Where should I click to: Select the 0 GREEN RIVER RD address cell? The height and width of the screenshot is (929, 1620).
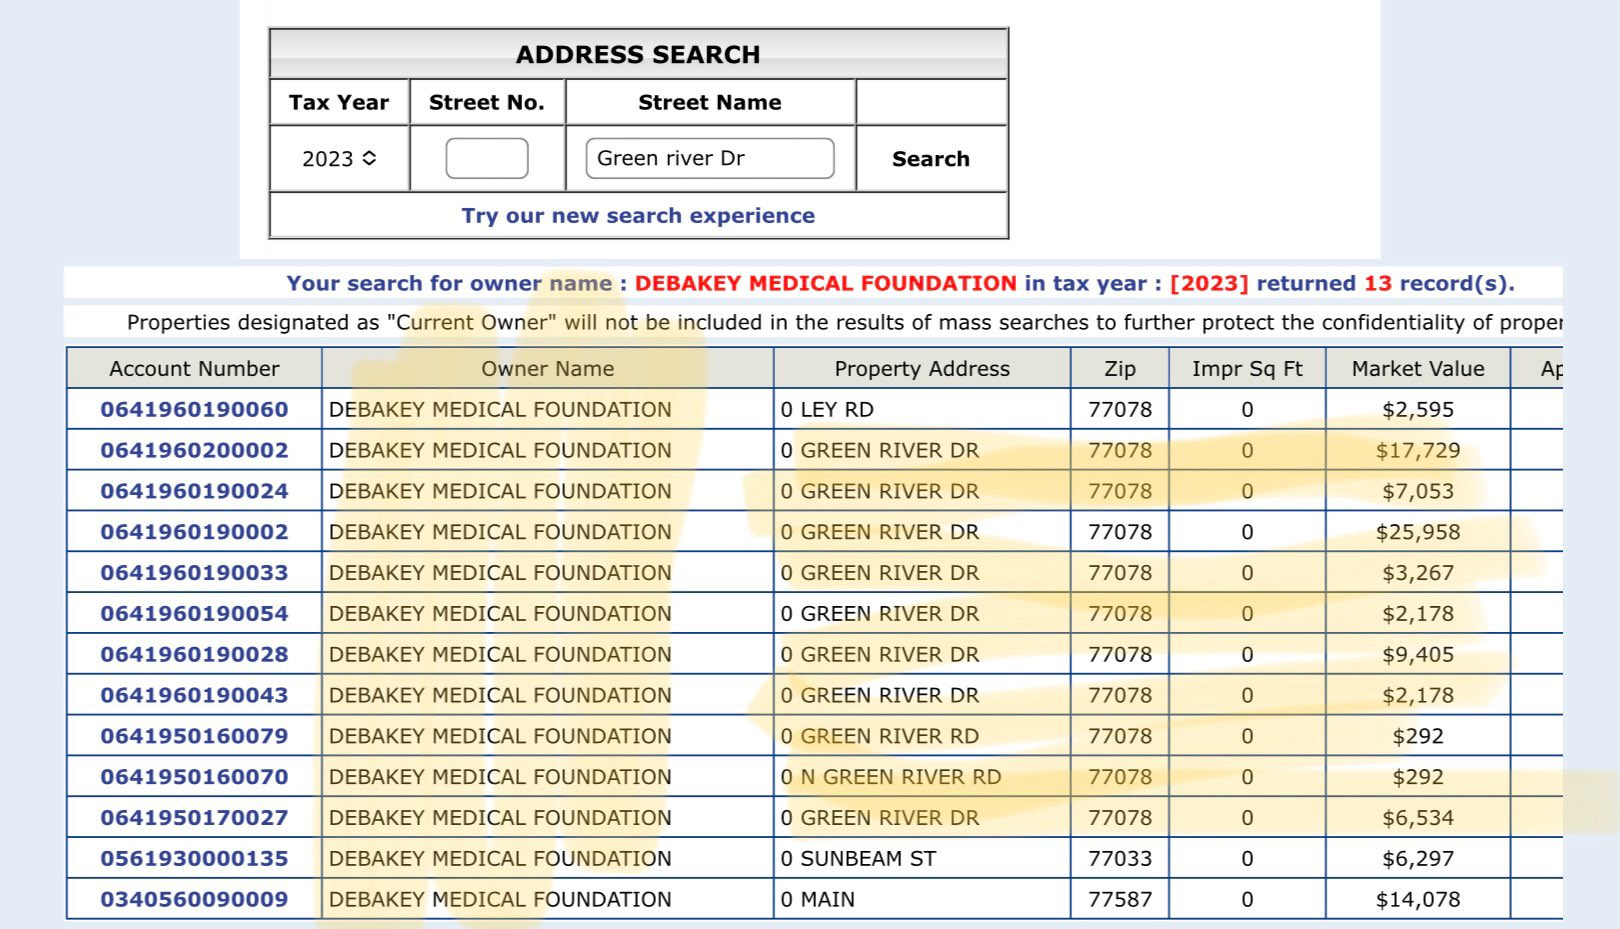(x=922, y=736)
